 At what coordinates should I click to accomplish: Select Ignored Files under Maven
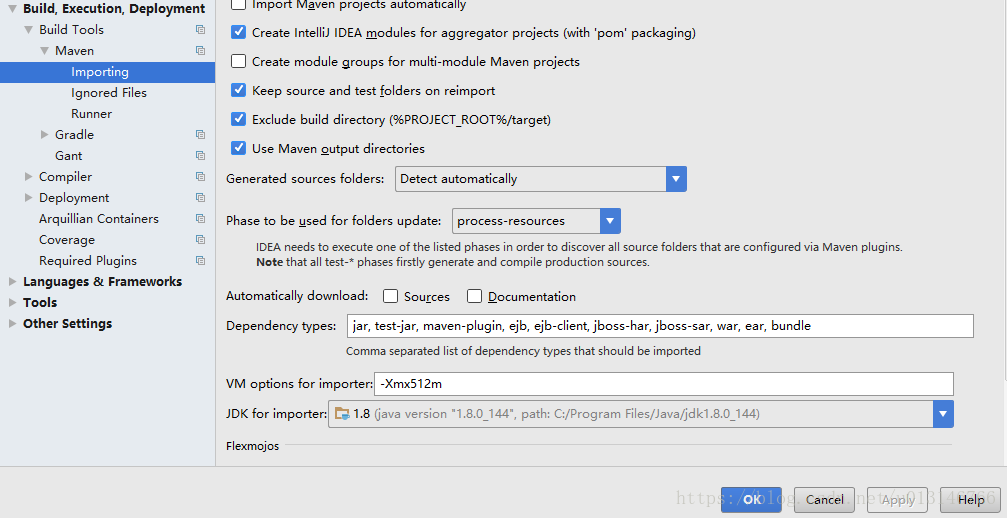point(109,93)
